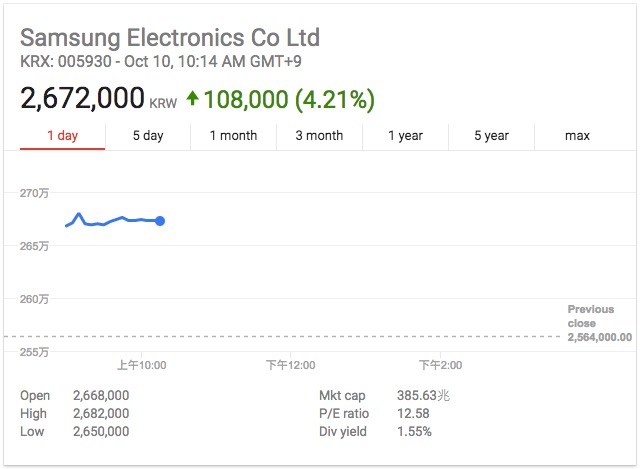Image resolution: width=640 pixels, height=469 pixels.
Task: Click the green up arrow icon
Action: 193,98
